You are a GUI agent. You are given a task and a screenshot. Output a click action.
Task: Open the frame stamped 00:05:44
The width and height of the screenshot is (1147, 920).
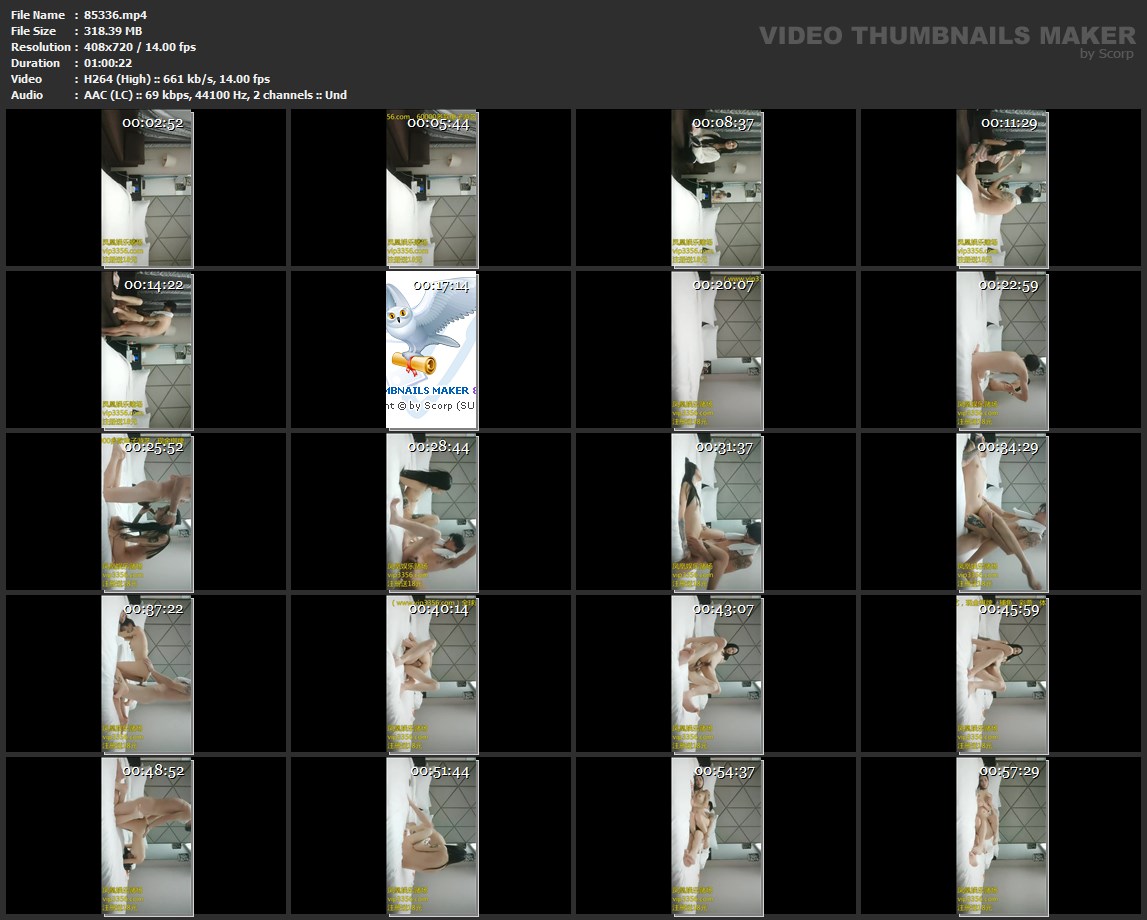coord(431,188)
